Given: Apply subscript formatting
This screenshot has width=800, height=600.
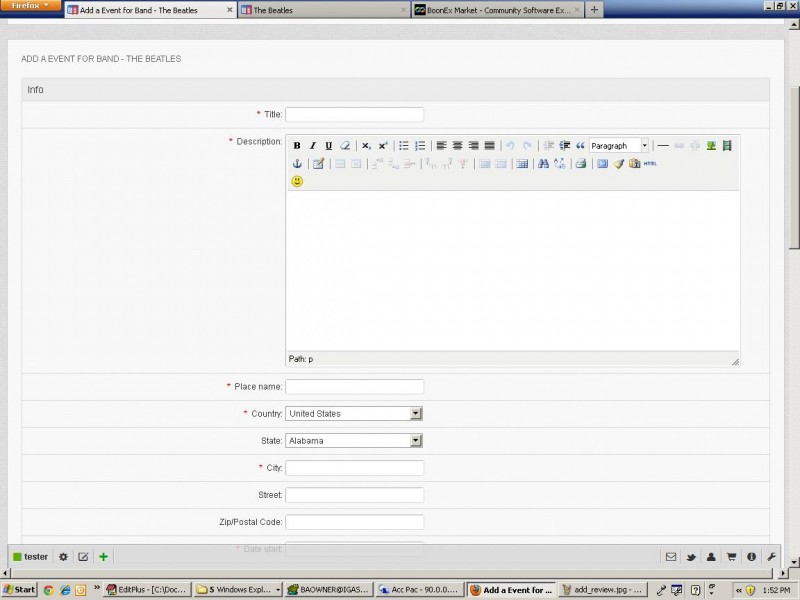Looking at the screenshot, I should (366, 145).
